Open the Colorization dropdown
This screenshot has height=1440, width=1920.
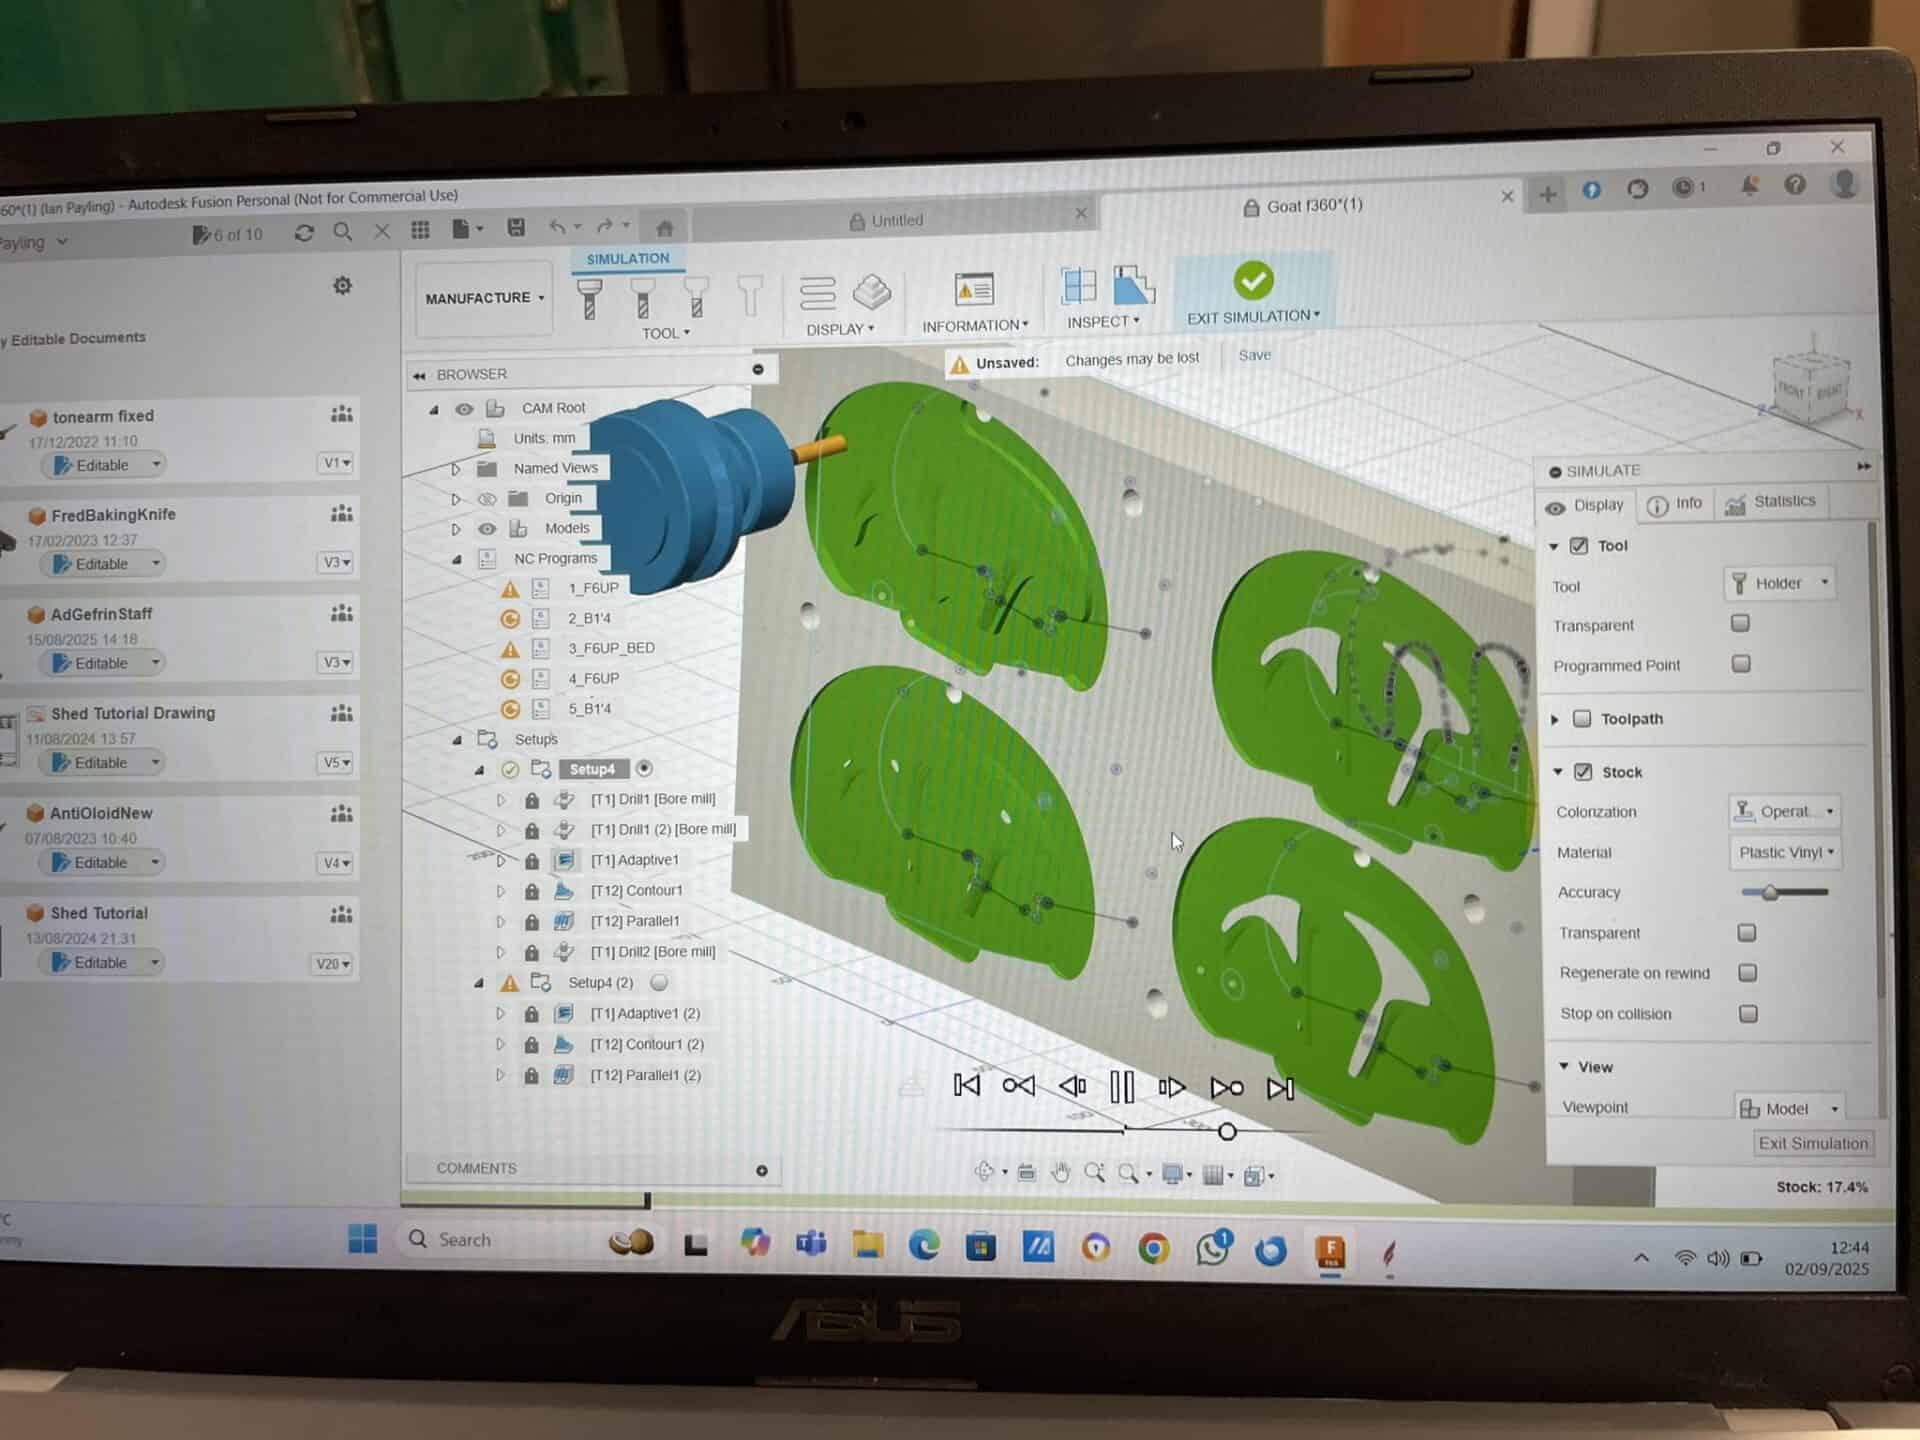click(1785, 811)
